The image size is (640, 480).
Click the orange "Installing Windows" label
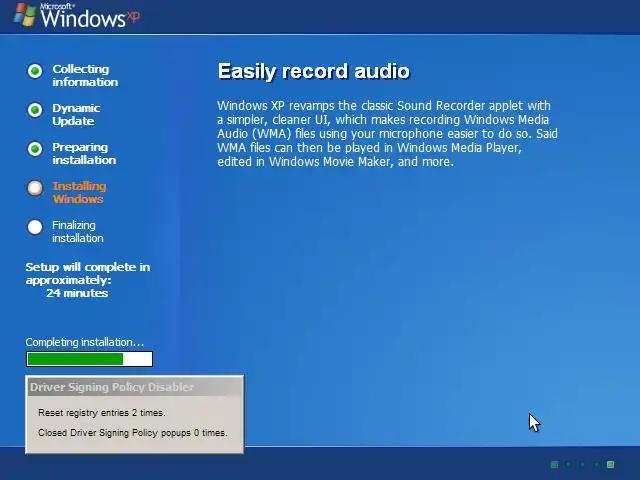(x=79, y=192)
